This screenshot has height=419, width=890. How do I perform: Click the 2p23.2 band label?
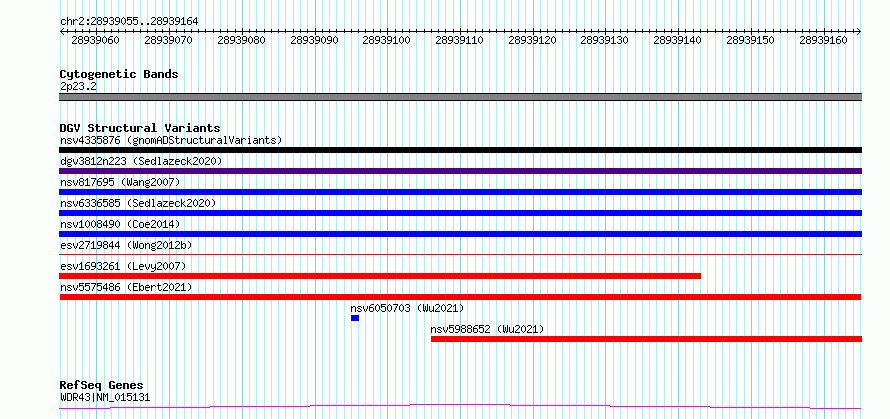(x=78, y=86)
